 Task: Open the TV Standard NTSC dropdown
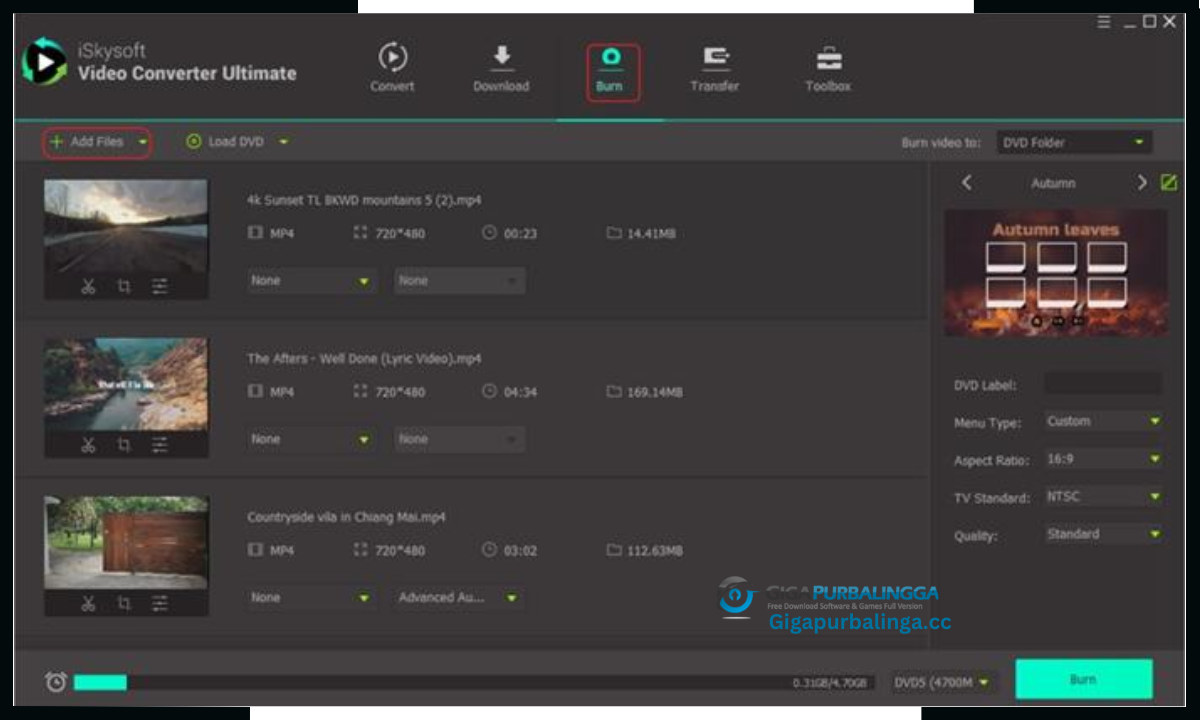(x=1103, y=496)
